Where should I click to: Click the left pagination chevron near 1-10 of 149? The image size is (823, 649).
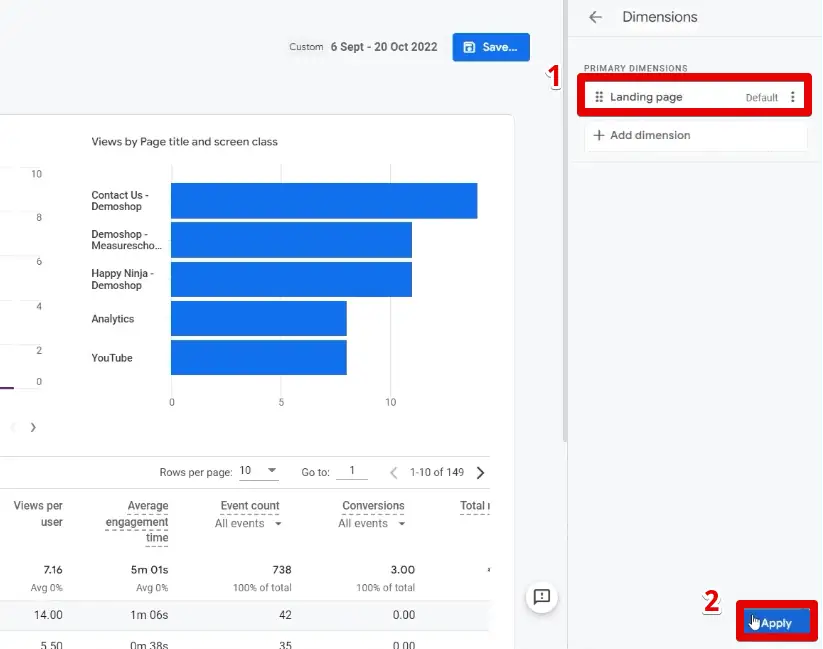(392, 472)
